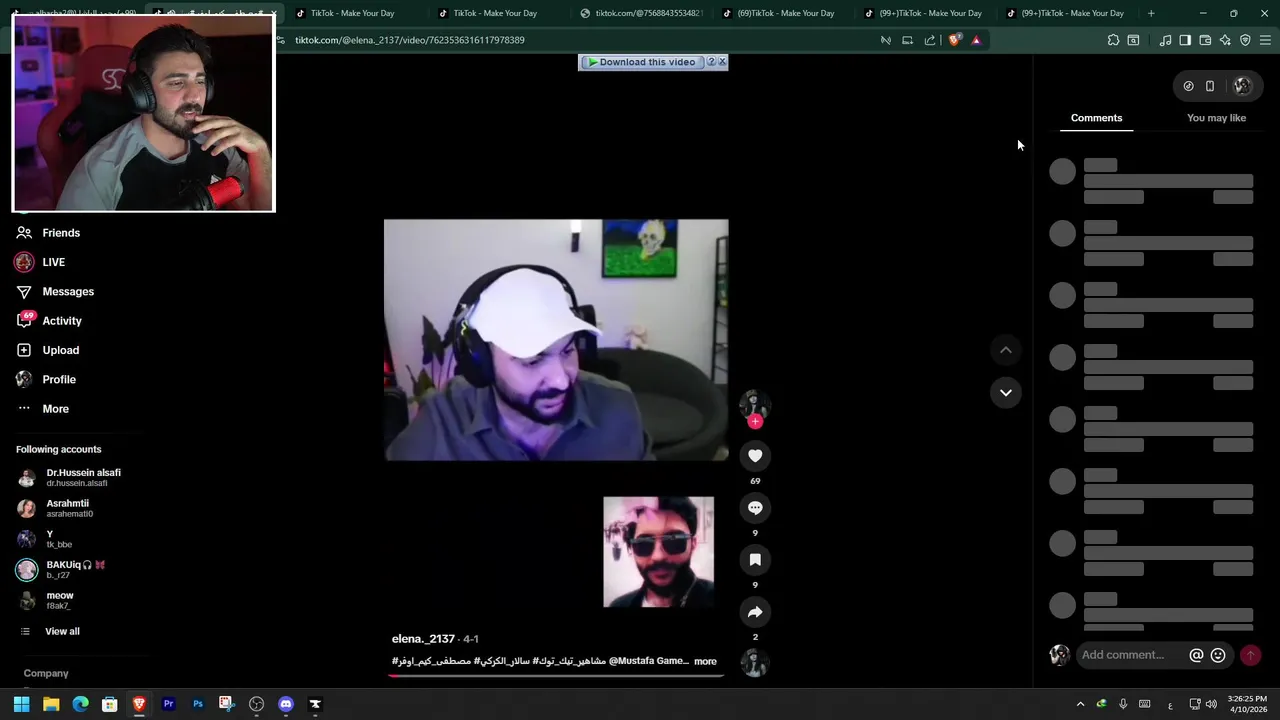This screenshot has height=720, width=1280.
Task: Open the Windows Start menu
Action: (x=21, y=704)
